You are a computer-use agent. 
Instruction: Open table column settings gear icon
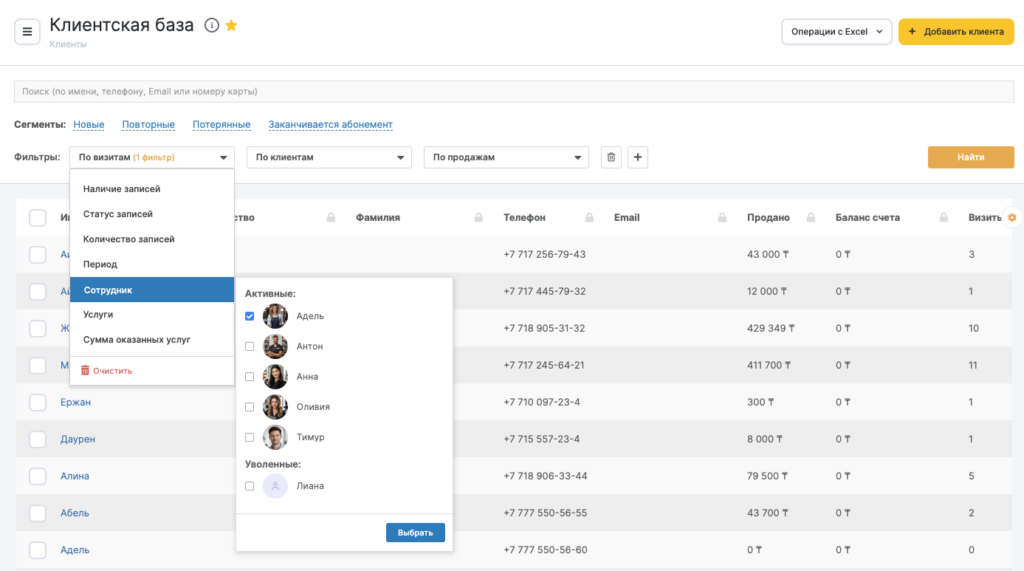pos(1012,217)
